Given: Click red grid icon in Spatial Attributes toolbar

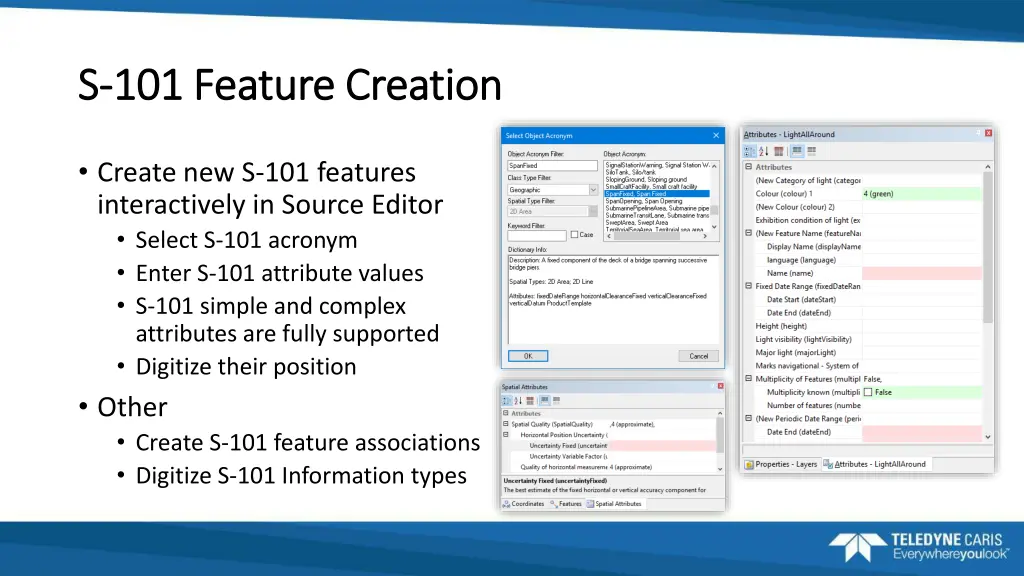Looking at the screenshot, I should [530, 400].
